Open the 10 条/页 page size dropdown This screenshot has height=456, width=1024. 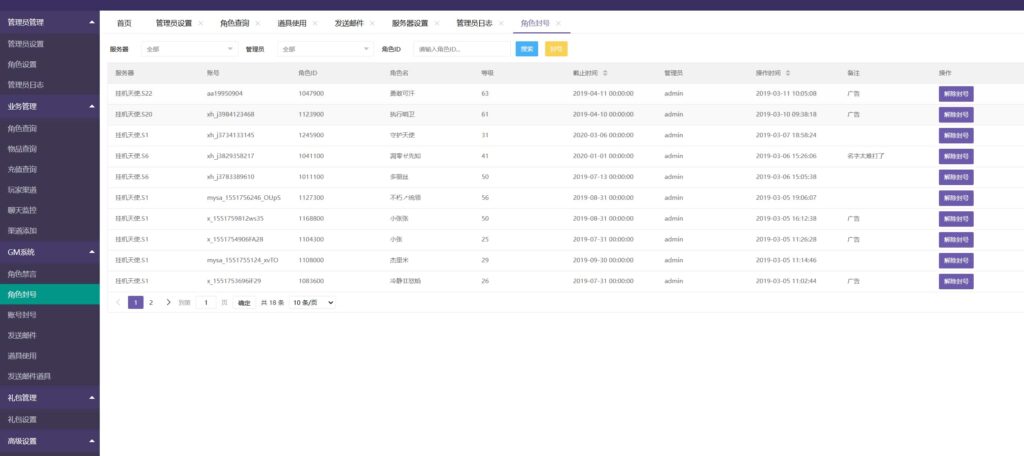click(312, 302)
